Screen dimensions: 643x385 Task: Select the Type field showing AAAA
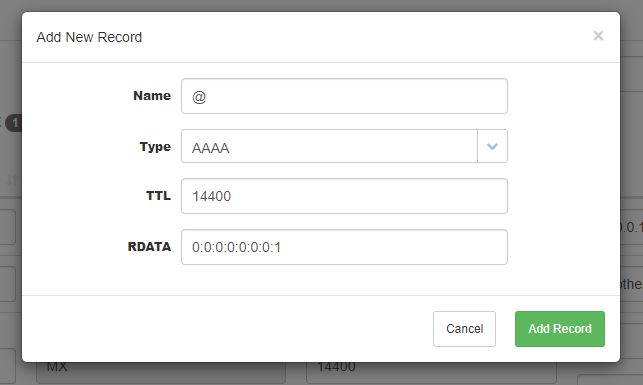coord(329,146)
